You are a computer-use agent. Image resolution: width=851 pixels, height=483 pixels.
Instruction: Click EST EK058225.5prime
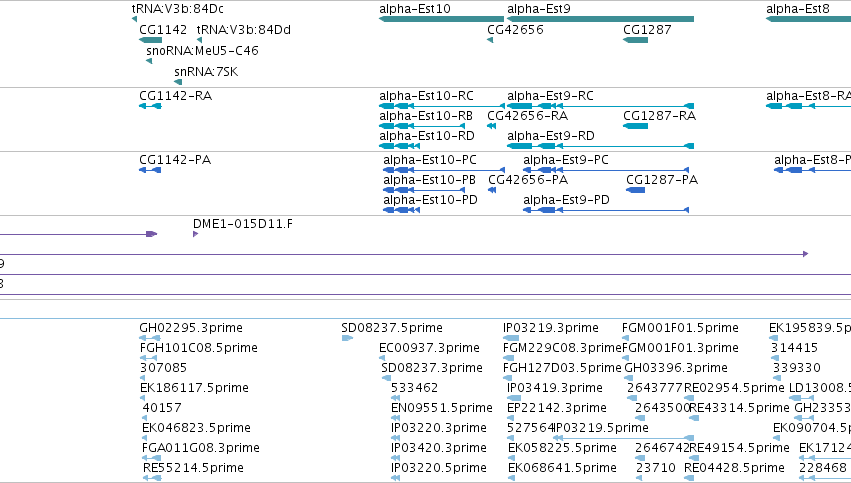(x=562, y=448)
